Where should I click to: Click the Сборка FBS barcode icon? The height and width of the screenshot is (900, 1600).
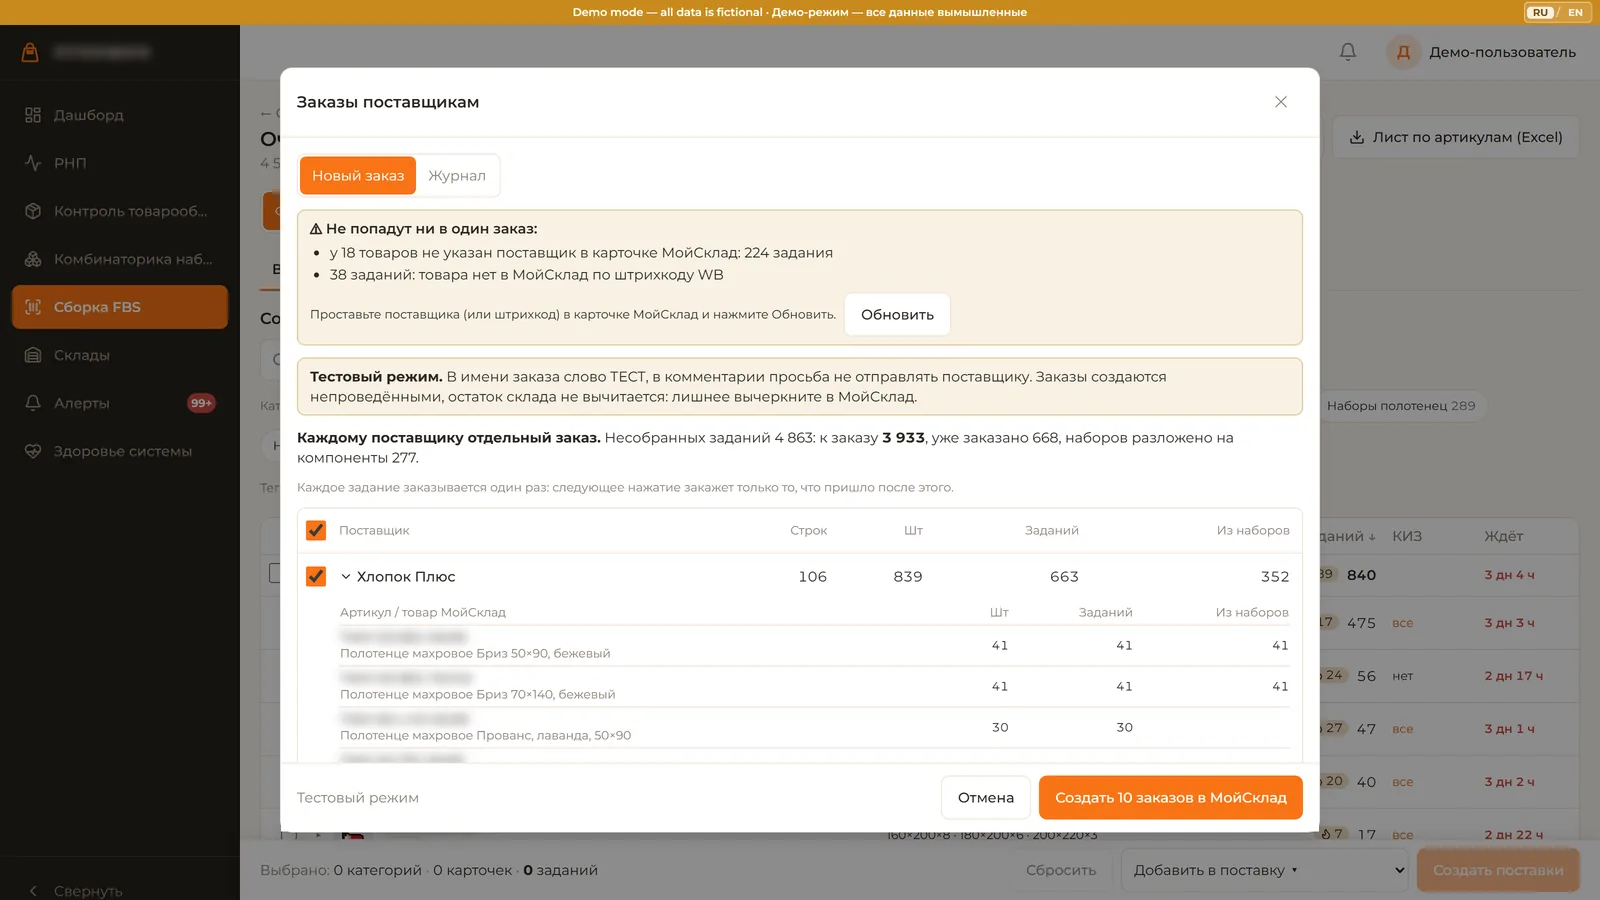[x=33, y=307]
